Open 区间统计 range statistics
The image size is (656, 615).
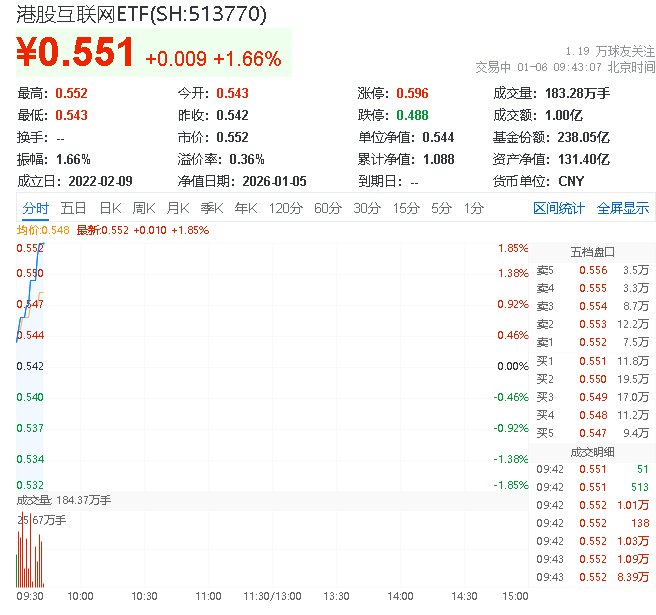tap(559, 208)
